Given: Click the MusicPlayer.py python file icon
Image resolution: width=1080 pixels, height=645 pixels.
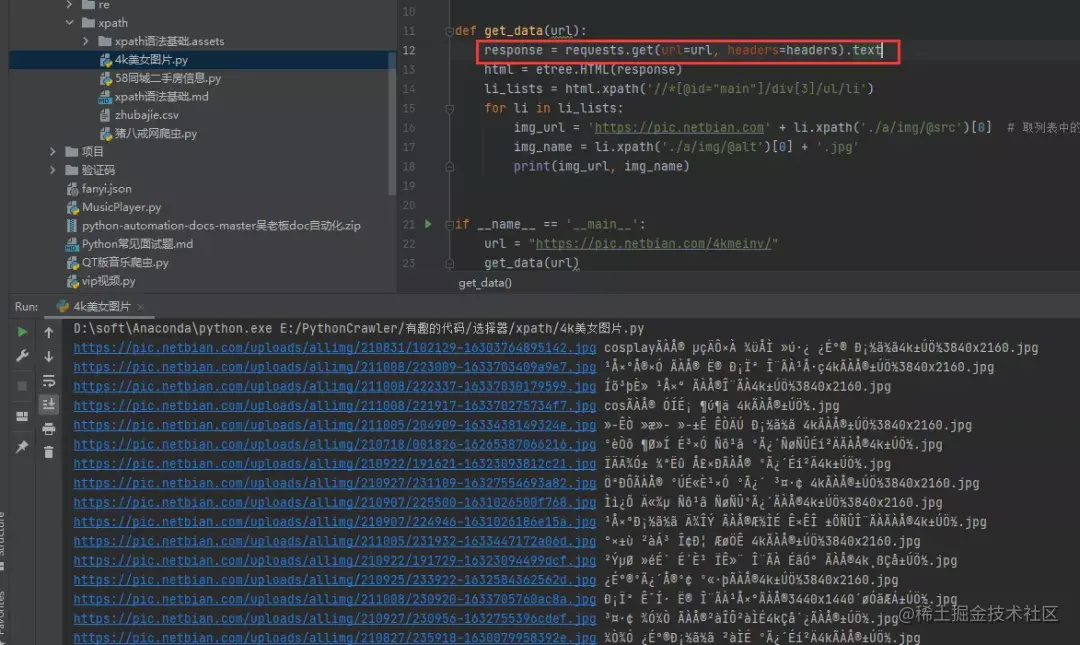Looking at the screenshot, I should [x=72, y=207].
